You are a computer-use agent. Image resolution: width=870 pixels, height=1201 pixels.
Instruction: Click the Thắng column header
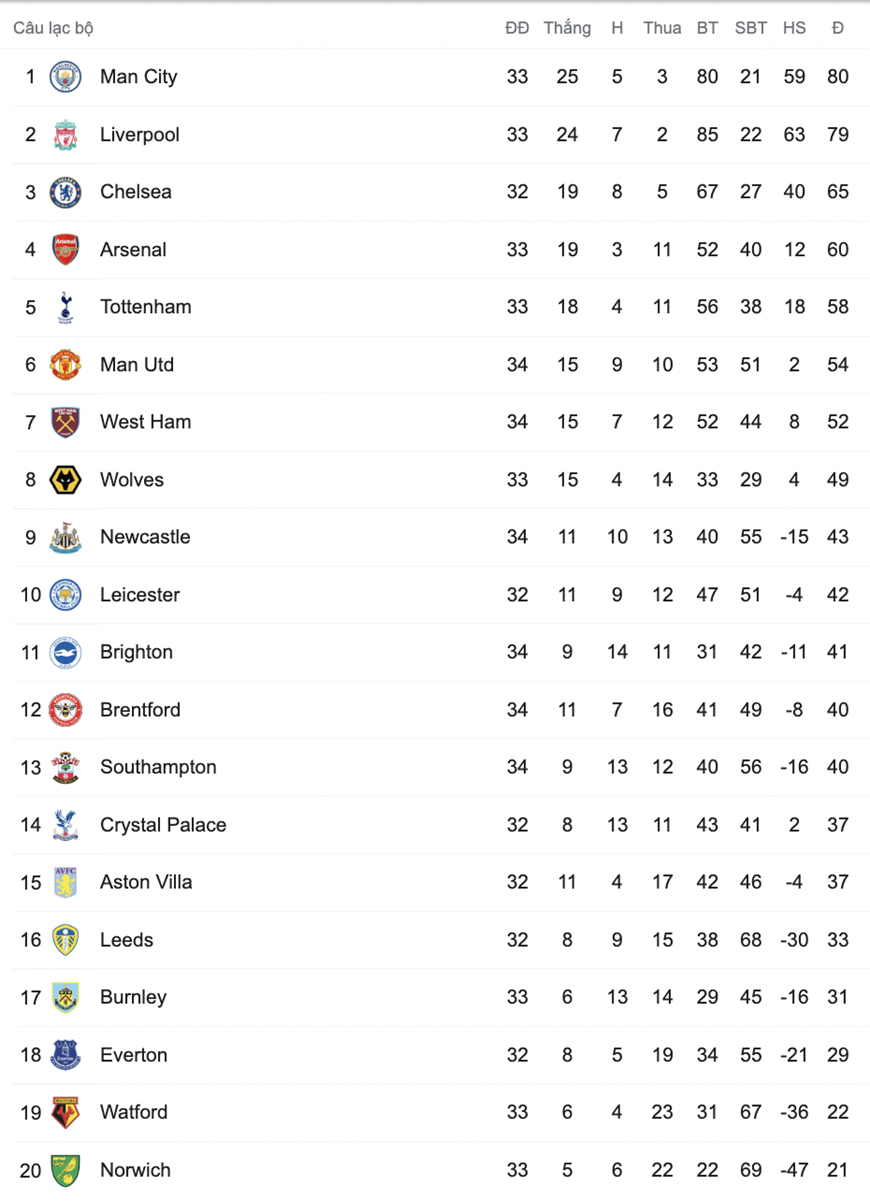pyautogui.click(x=567, y=28)
